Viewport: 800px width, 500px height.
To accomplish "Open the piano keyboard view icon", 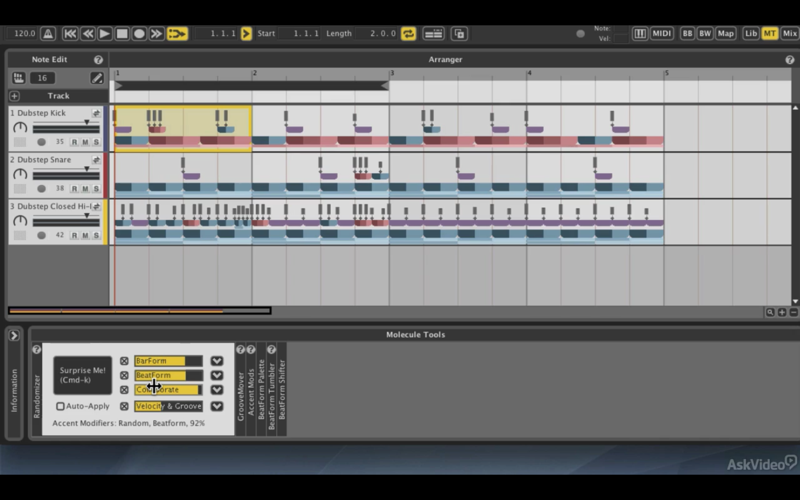I will click(x=639, y=34).
